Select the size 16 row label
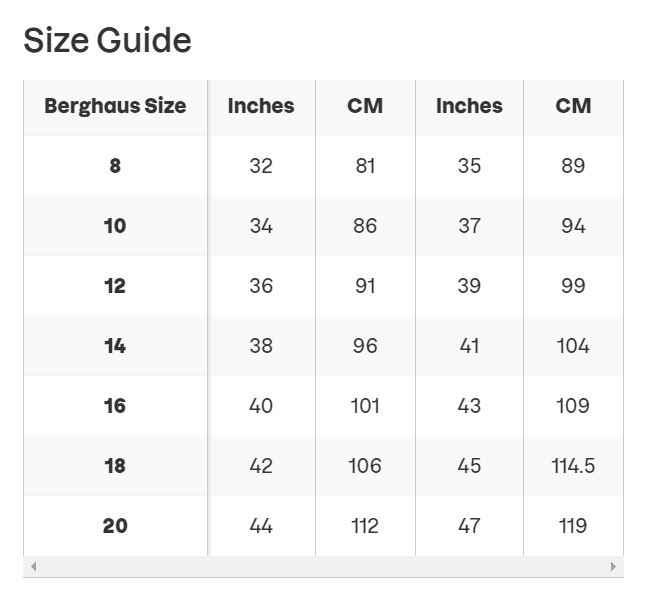Image resolution: width=671 pixels, height=589 pixels. (115, 405)
